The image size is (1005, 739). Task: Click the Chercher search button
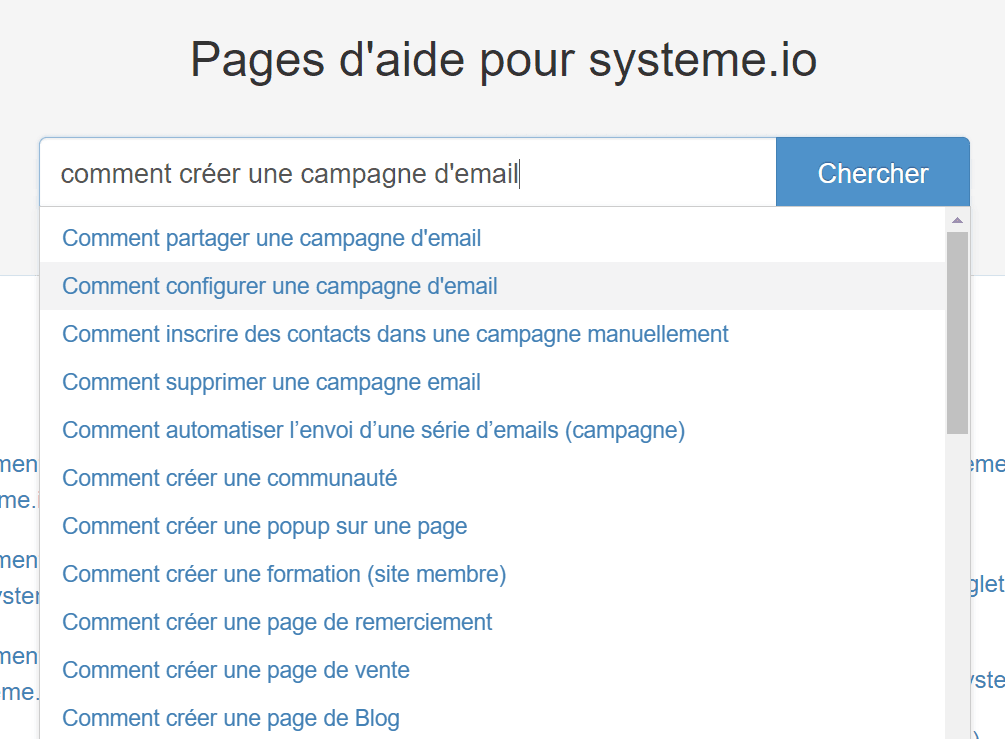pos(872,172)
